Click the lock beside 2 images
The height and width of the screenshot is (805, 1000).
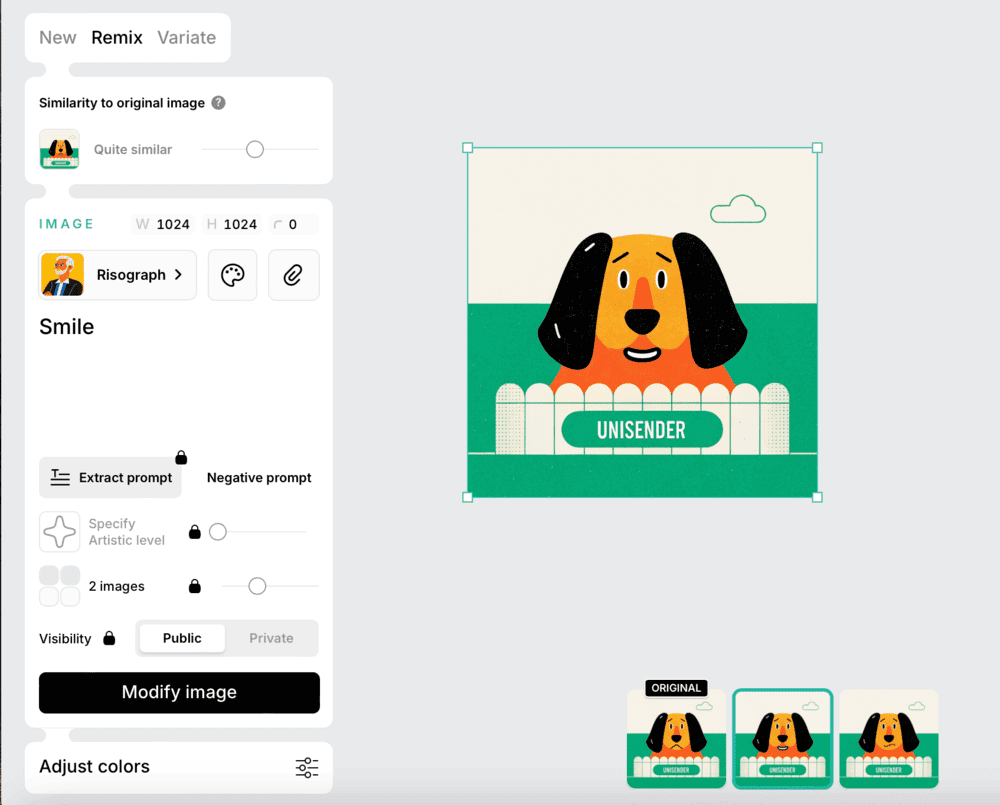pyautogui.click(x=195, y=586)
